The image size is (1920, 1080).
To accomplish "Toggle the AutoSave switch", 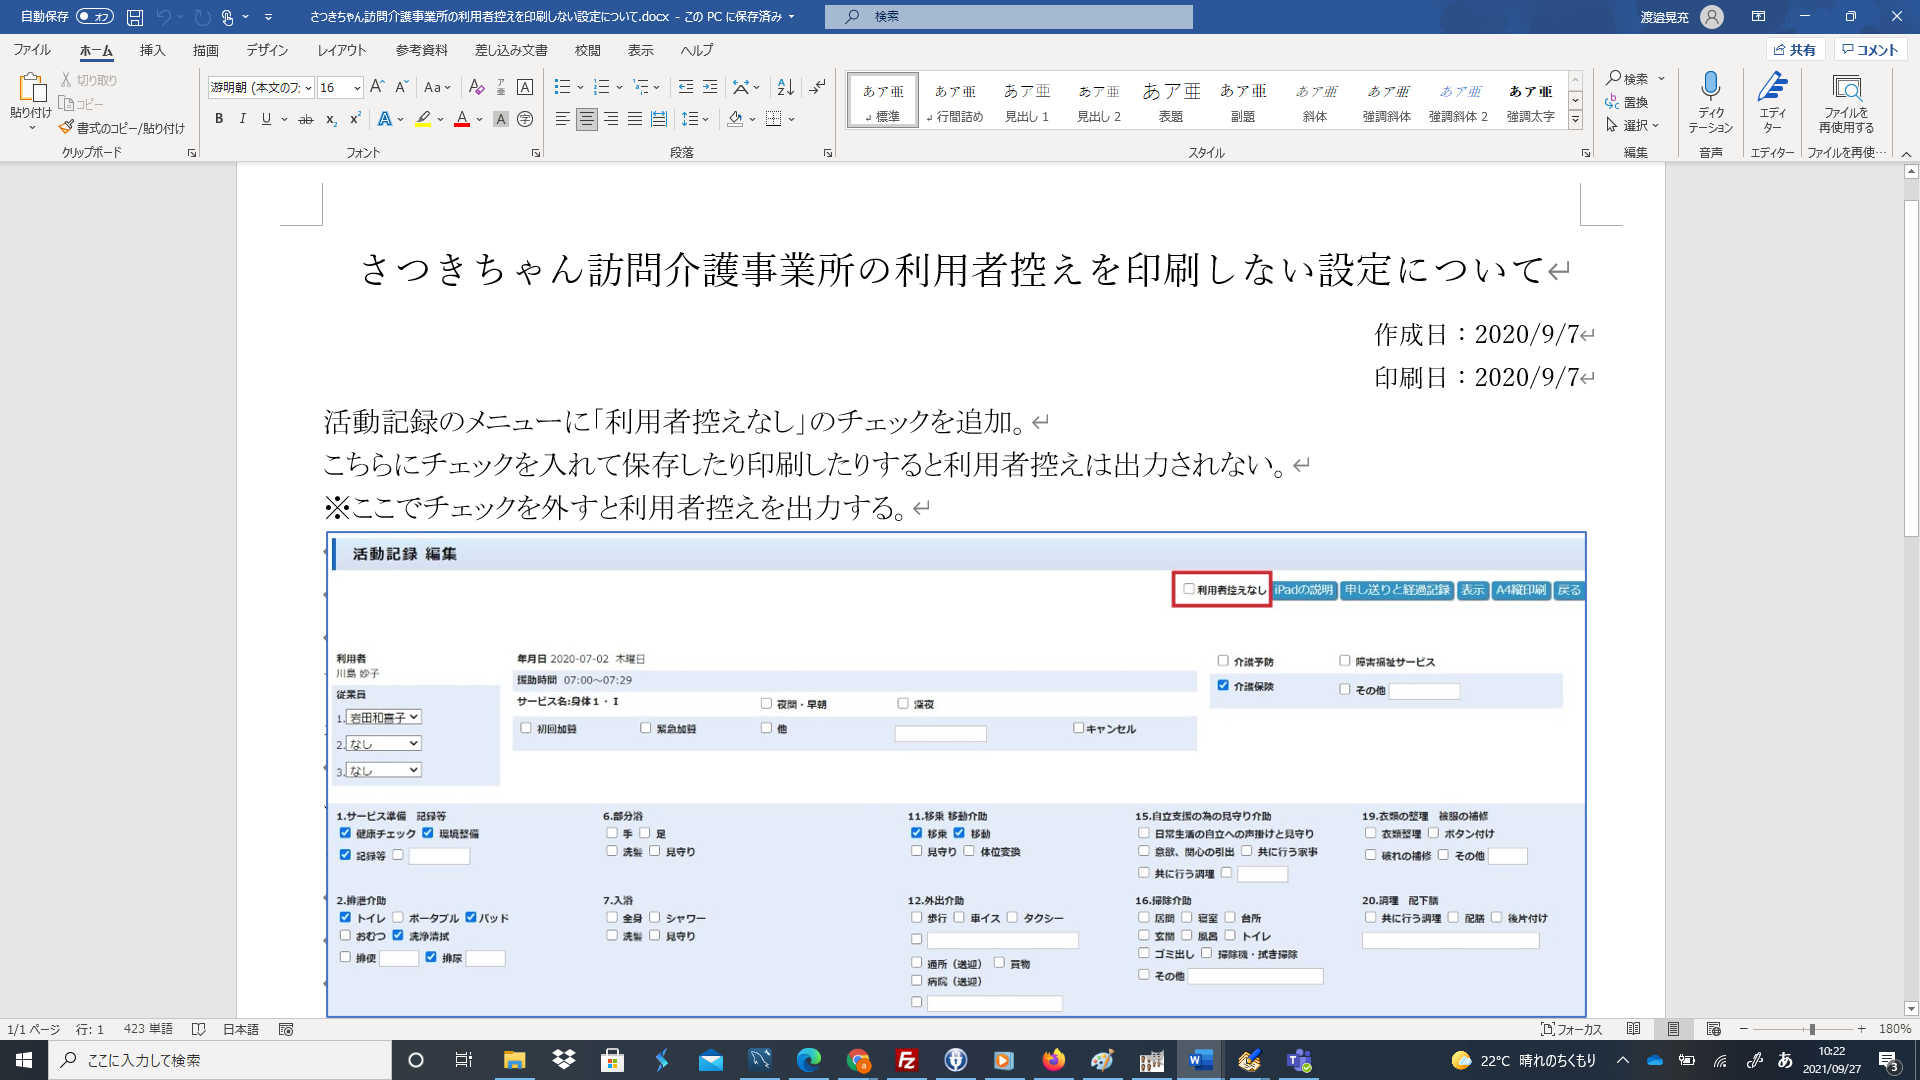I will (x=94, y=17).
